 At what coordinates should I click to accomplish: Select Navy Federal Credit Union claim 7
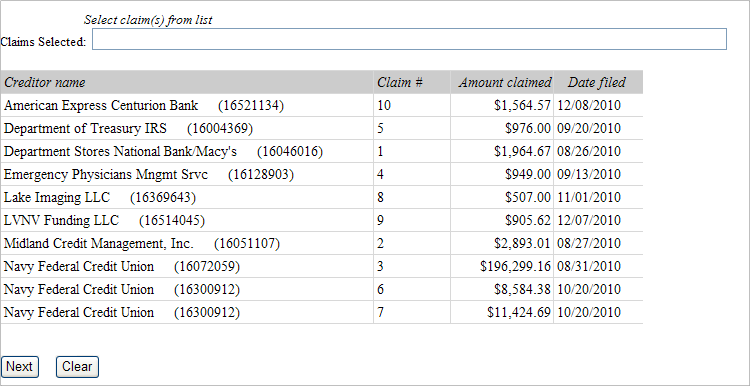[x=321, y=312]
